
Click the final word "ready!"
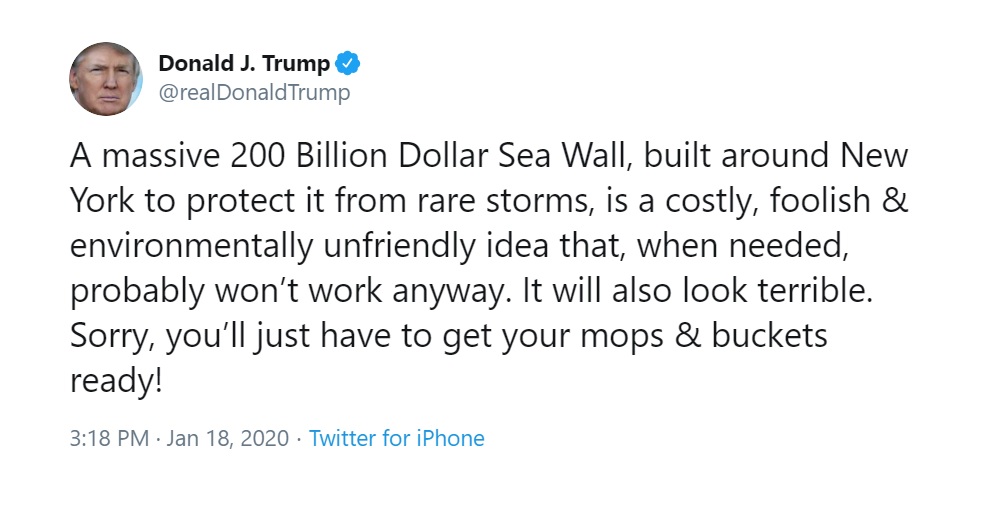(x=116, y=382)
